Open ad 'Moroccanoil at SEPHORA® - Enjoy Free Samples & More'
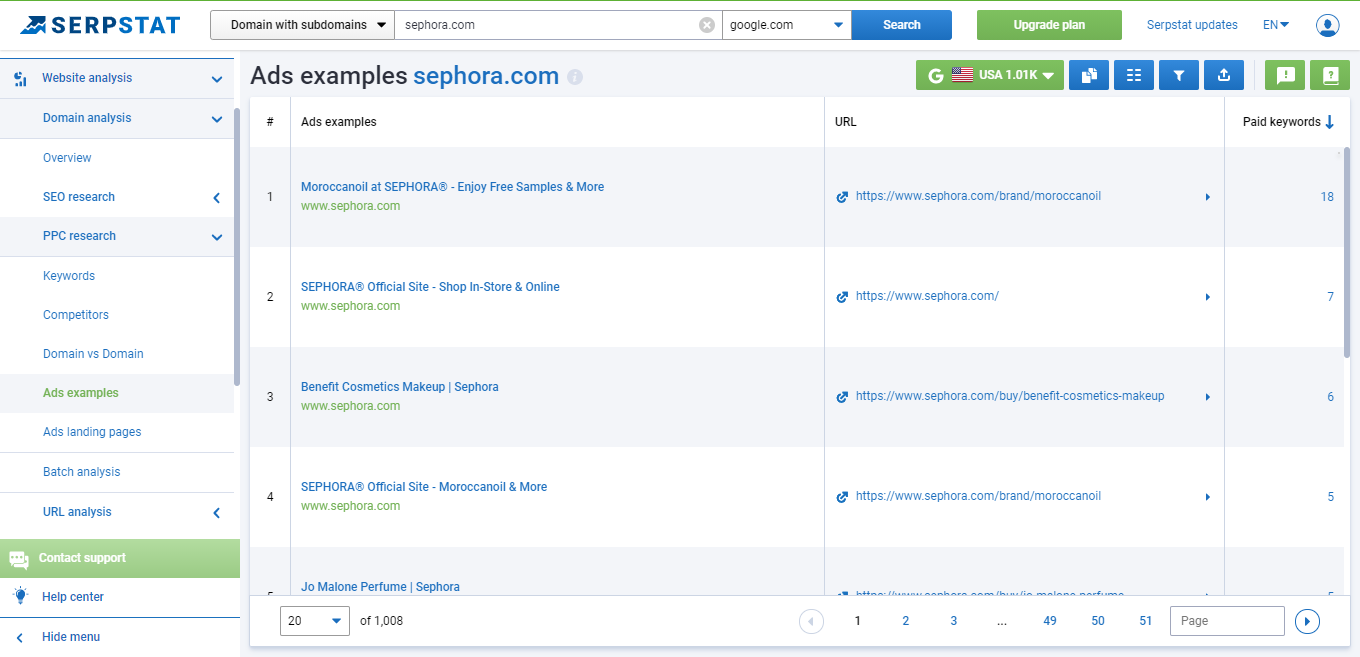Viewport: 1360px width, 657px height. (453, 187)
